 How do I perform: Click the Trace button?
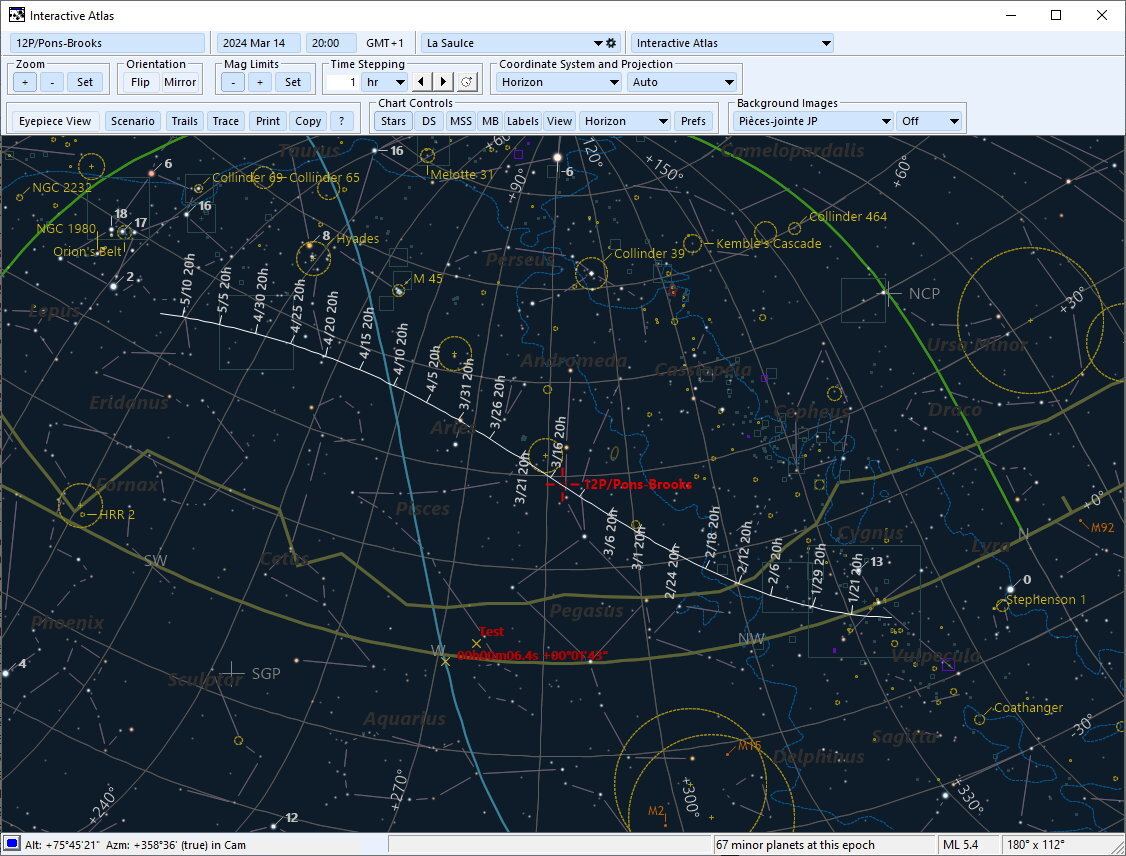point(225,121)
